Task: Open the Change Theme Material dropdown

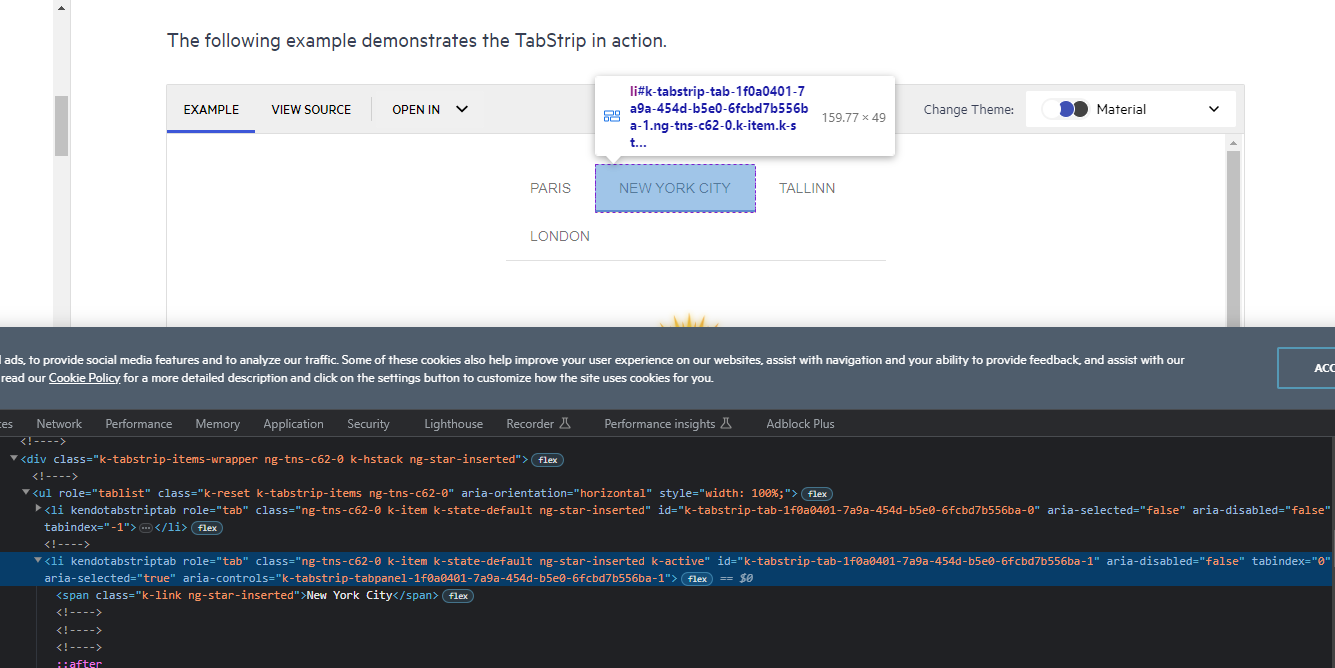Action: [1131, 109]
